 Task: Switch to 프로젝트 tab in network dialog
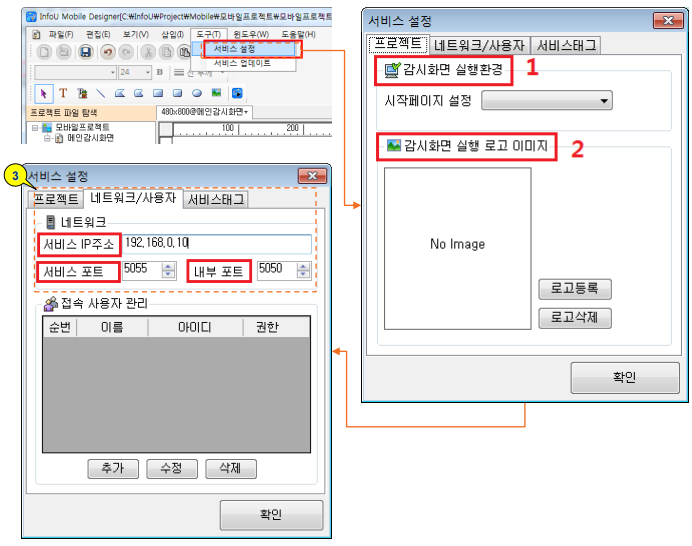(56, 199)
